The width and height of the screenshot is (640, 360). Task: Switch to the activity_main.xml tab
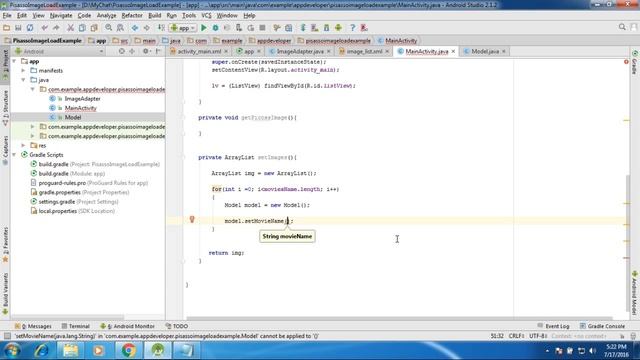pyautogui.click(x=199, y=51)
